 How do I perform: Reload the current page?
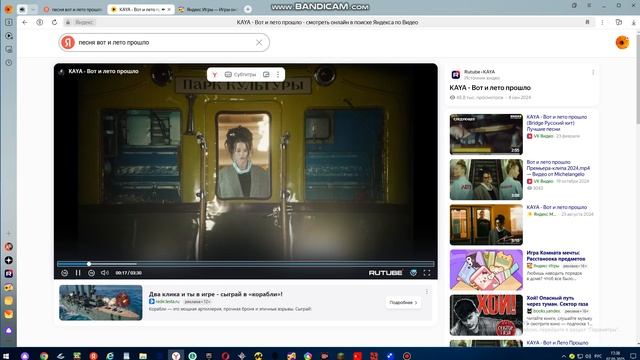[x=54, y=22]
